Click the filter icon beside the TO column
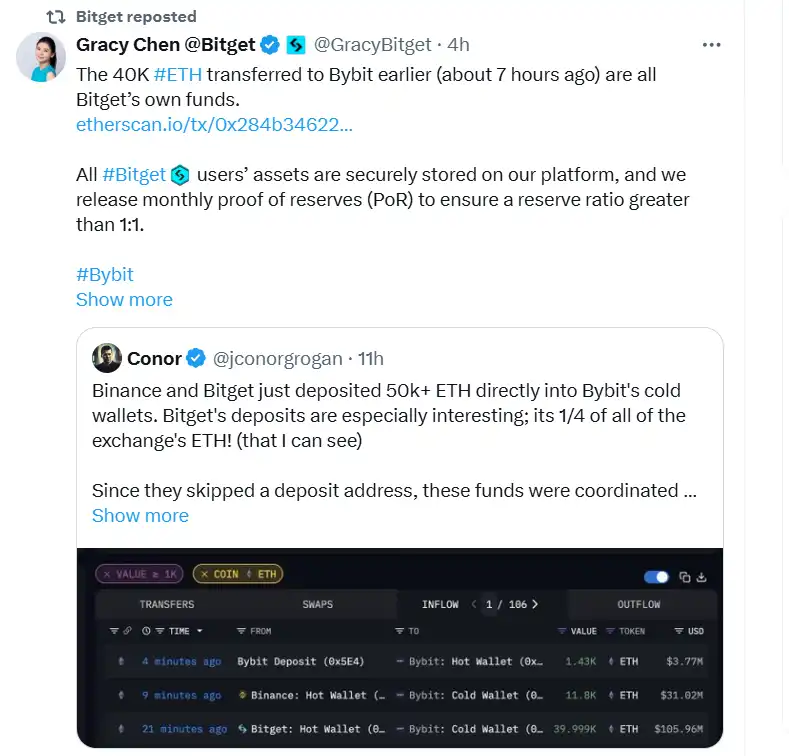This screenshot has width=789, height=756. (400, 631)
